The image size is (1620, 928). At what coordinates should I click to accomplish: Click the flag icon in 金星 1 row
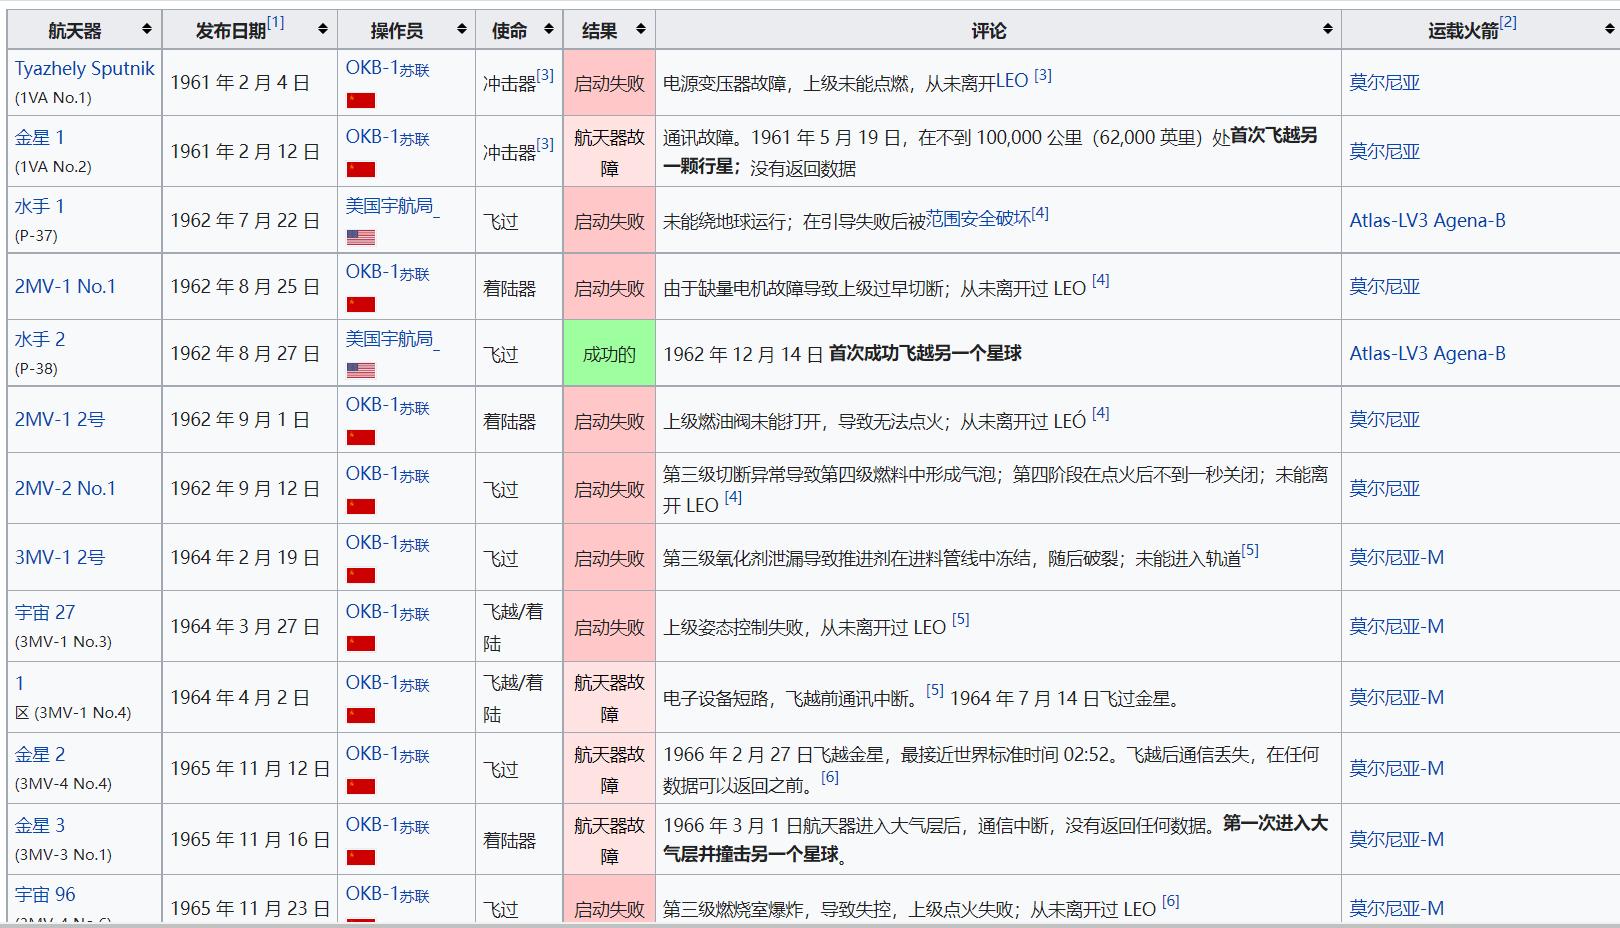pyautogui.click(x=360, y=169)
